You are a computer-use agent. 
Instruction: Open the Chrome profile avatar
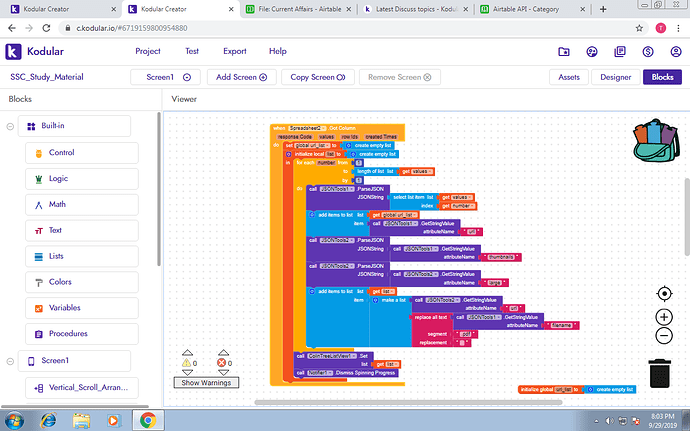pyautogui.click(x=661, y=28)
